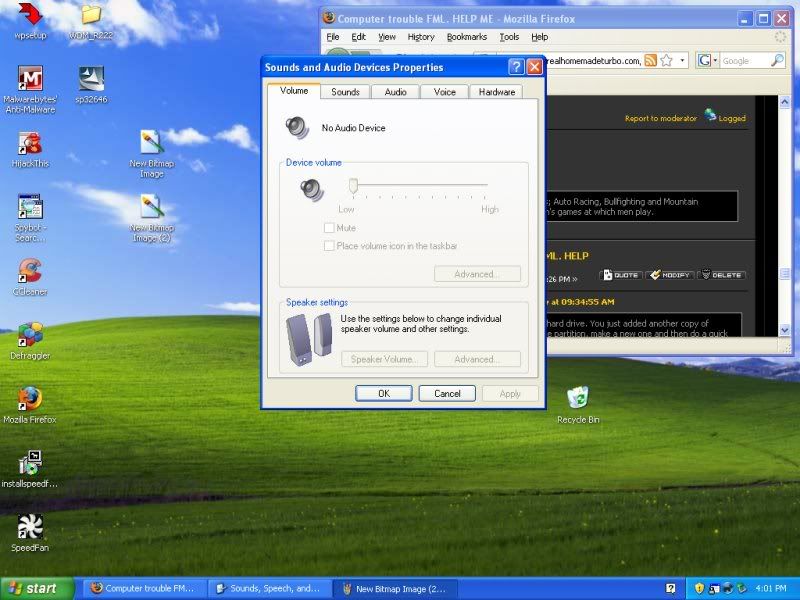Click Cancel in the Sounds and Audio dialog

point(447,393)
